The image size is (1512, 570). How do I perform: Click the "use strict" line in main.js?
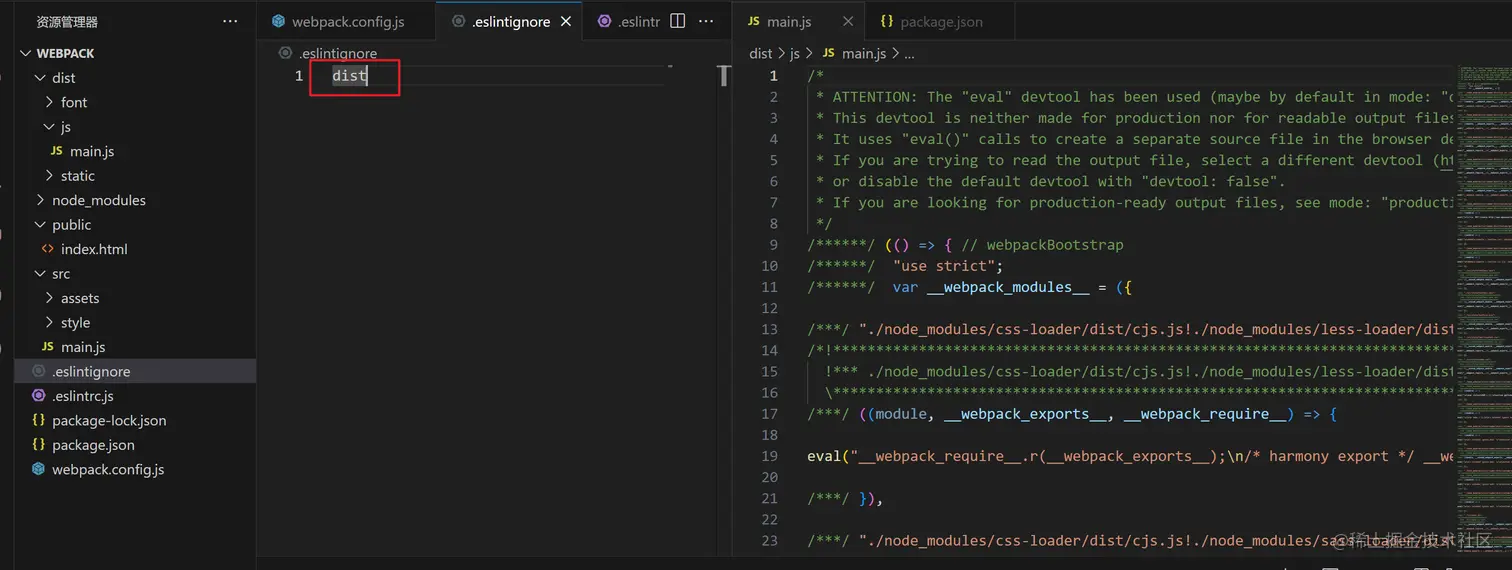[948, 266]
